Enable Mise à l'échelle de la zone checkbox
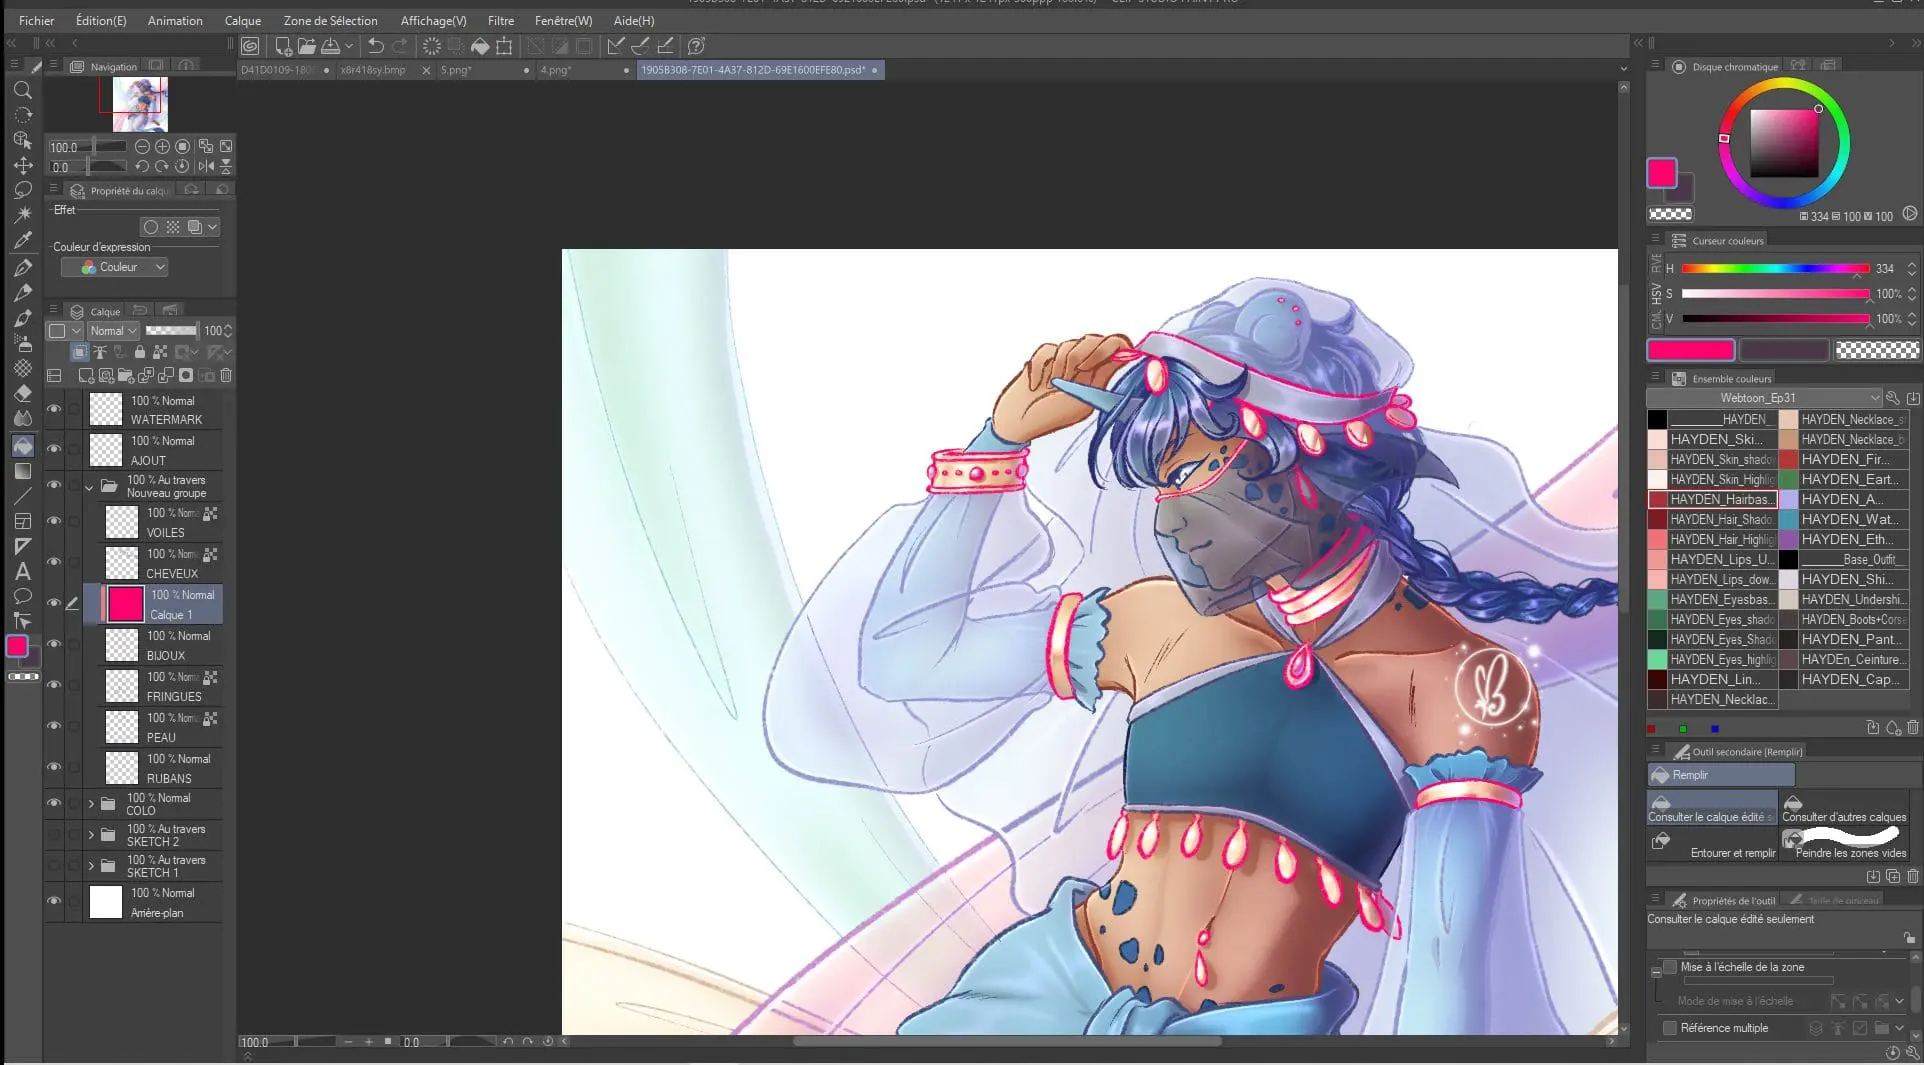This screenshot has width=1924, height=1065. point(1669,967)
